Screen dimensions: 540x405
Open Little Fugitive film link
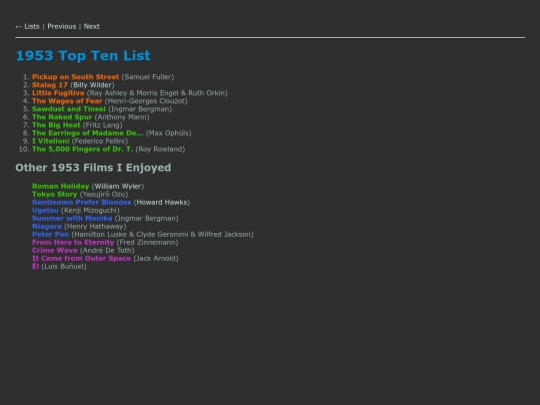(58, 93)
